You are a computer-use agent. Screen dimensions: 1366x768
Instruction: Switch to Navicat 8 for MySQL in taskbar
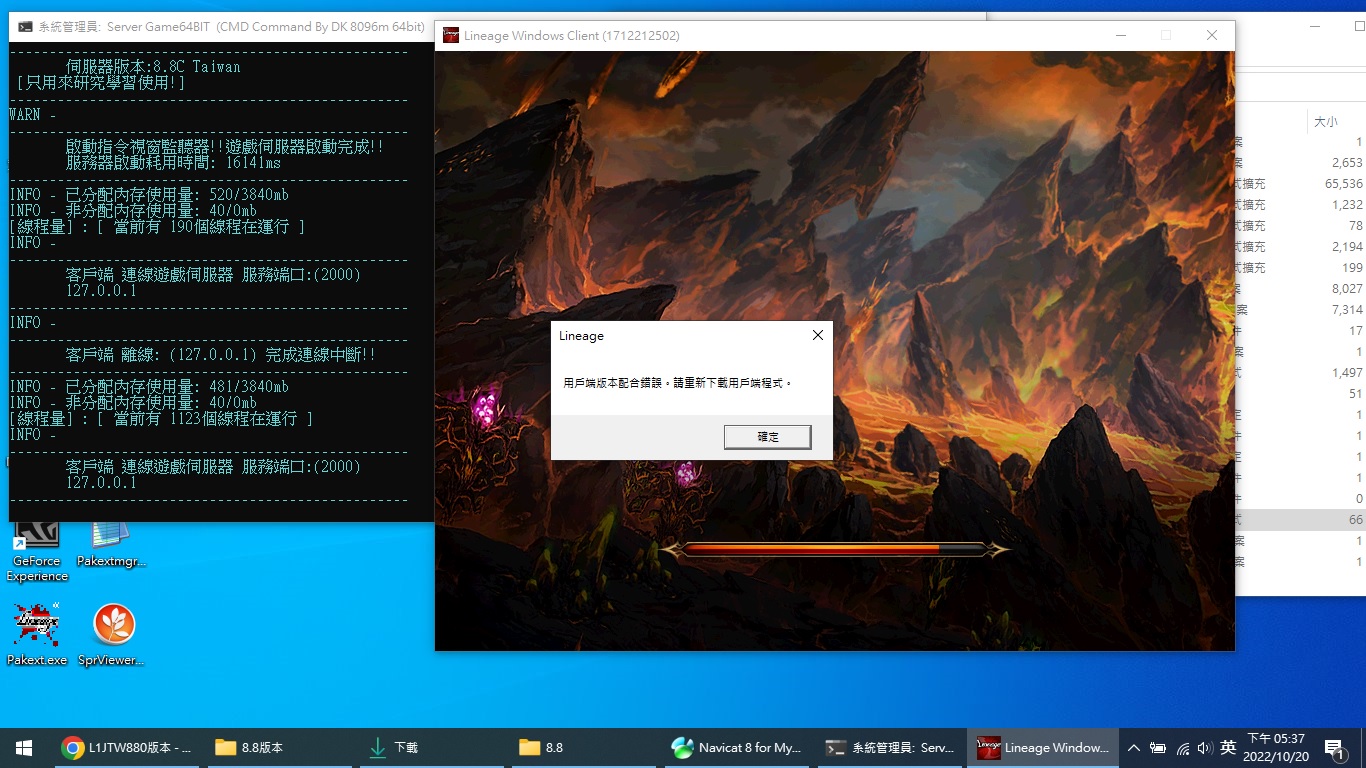coord(735,748)
